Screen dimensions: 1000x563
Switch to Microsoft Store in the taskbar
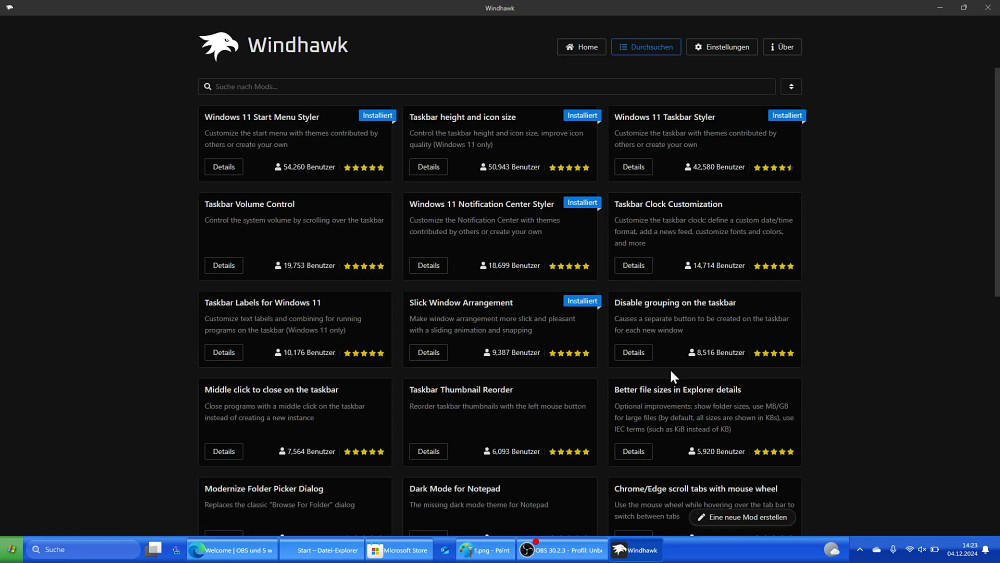(400, 550)
